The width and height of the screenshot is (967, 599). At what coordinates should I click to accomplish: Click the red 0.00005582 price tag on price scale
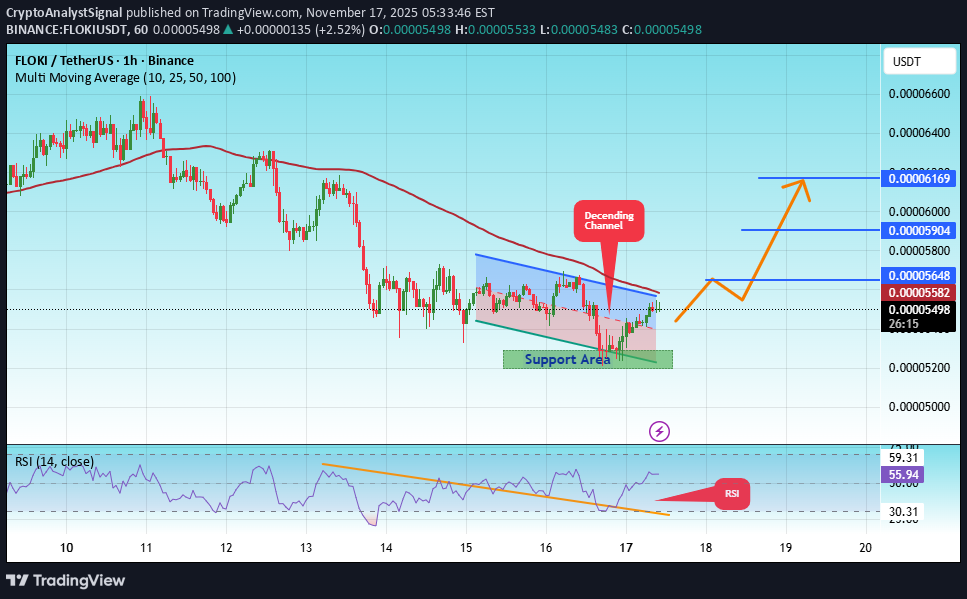click(919, 292)
